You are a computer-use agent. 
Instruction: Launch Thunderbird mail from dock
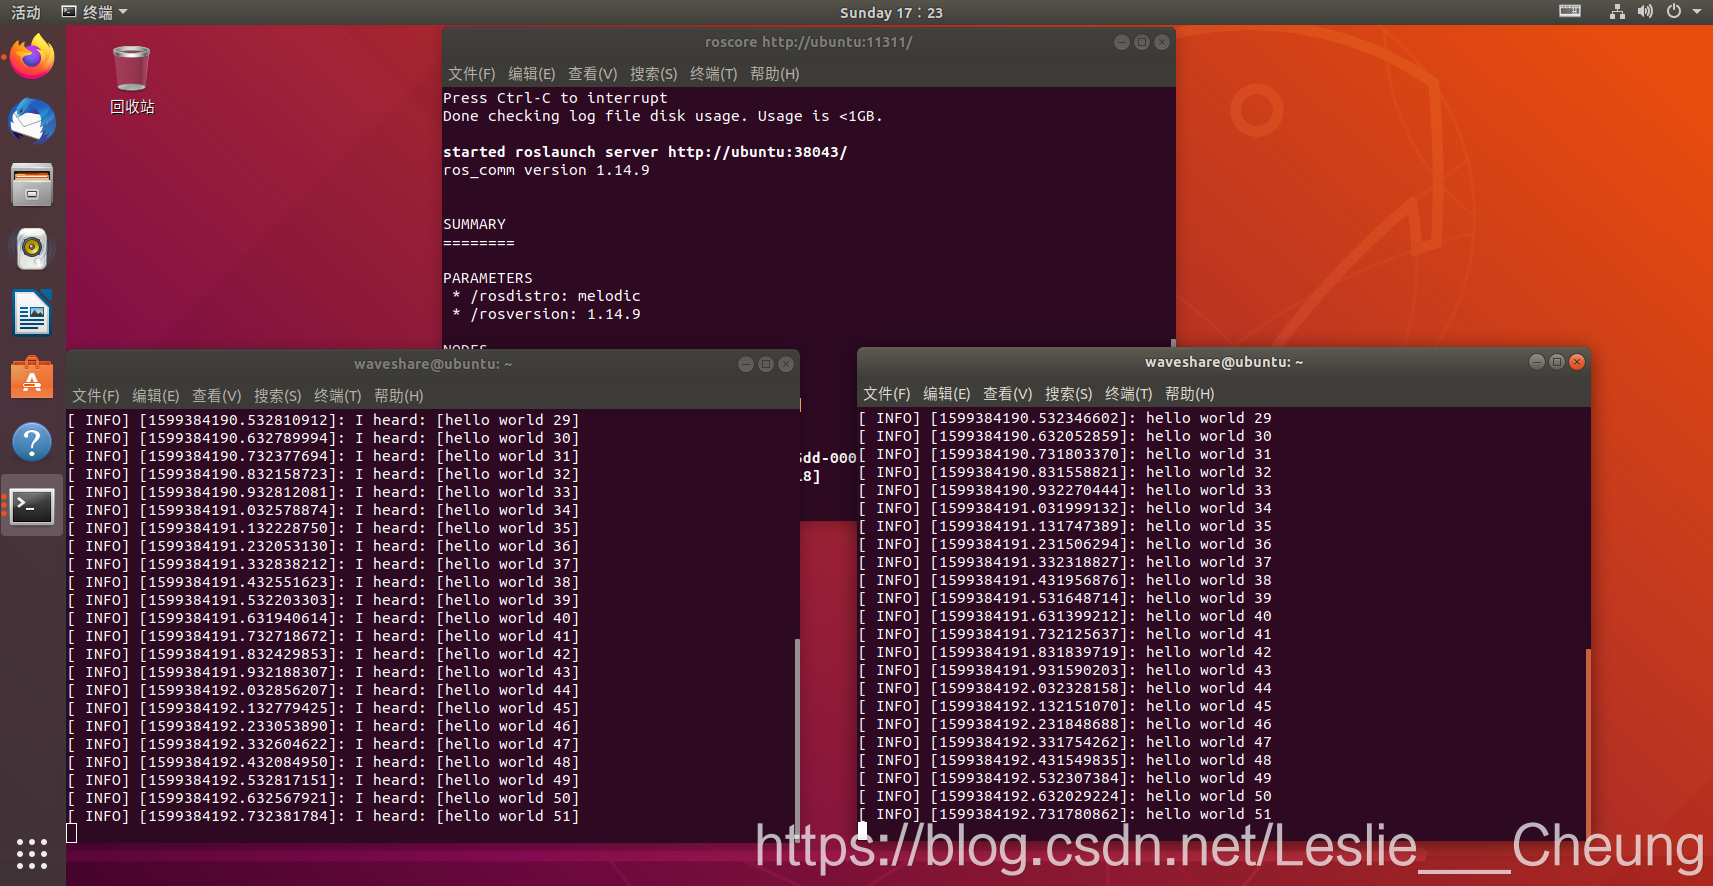pos(32,121)
